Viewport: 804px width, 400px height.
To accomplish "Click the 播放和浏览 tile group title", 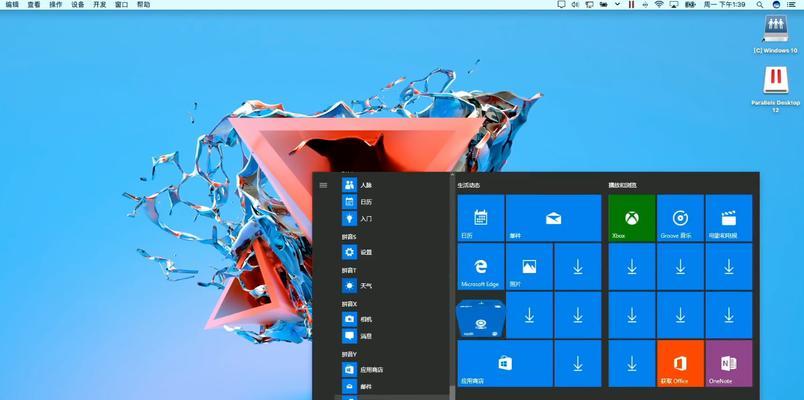I will coord(622,185).
